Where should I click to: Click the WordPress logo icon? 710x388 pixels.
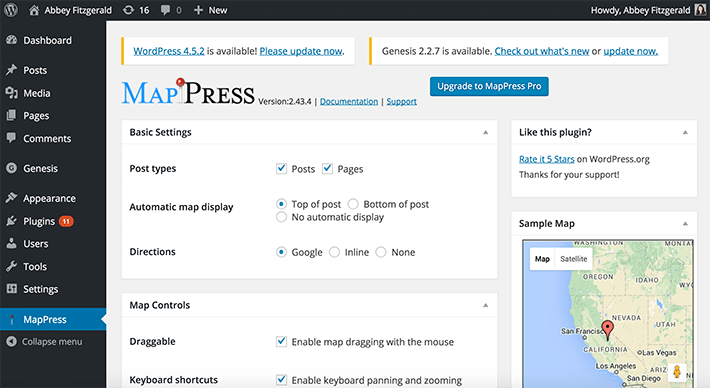[11, 10]
